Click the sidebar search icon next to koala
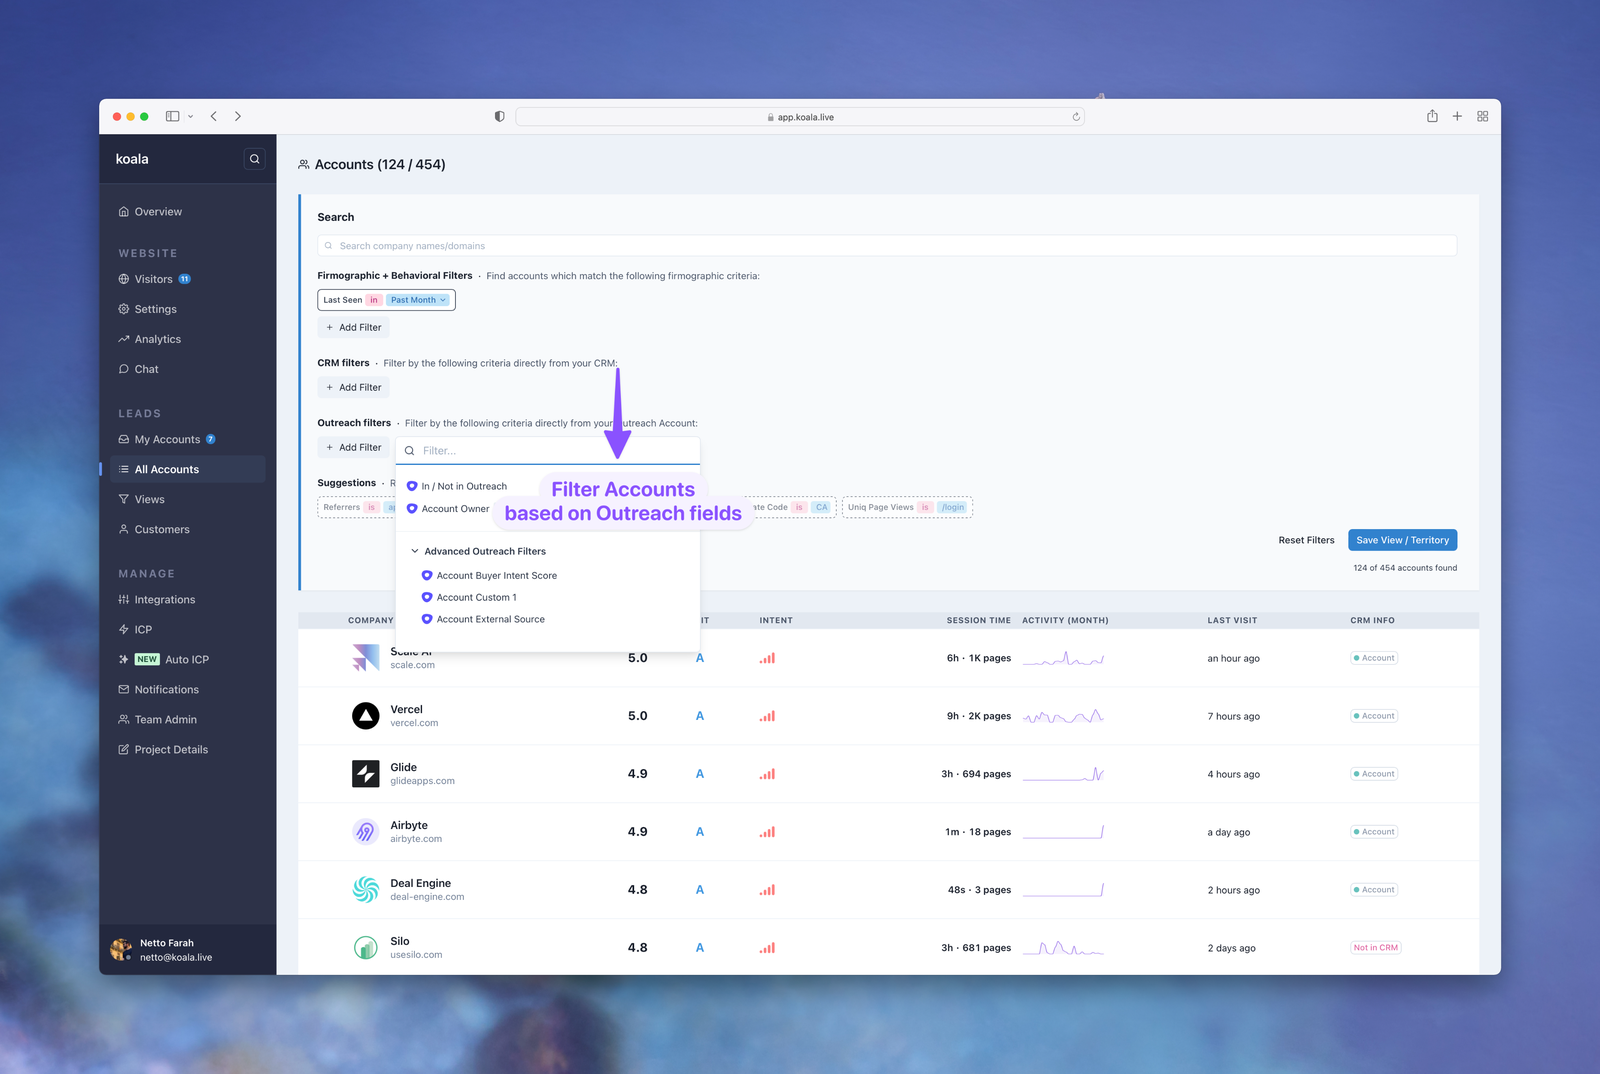This screenshot has width=1600, height=1074. coord(254,159)
